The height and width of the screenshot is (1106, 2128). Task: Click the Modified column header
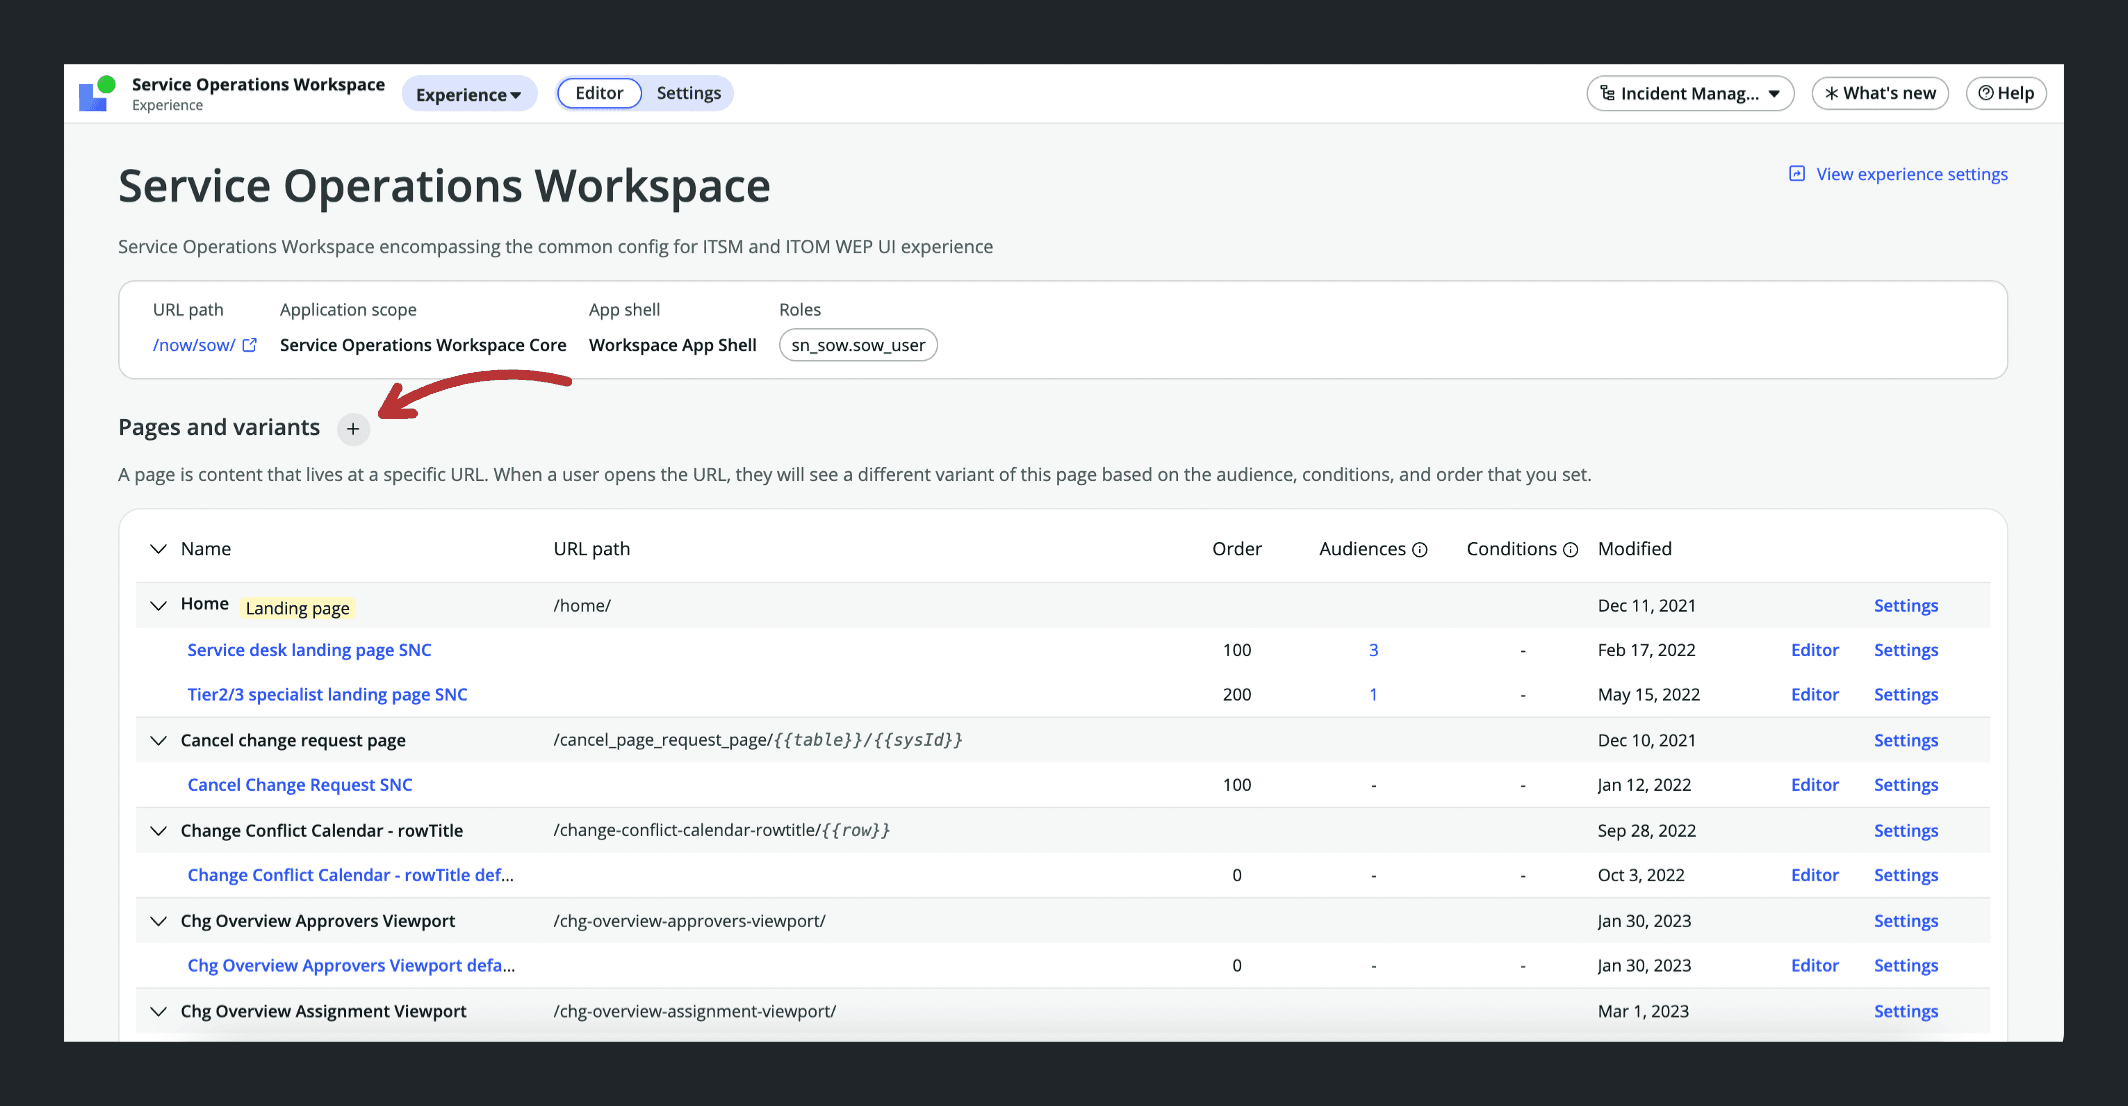(1634, 549)
